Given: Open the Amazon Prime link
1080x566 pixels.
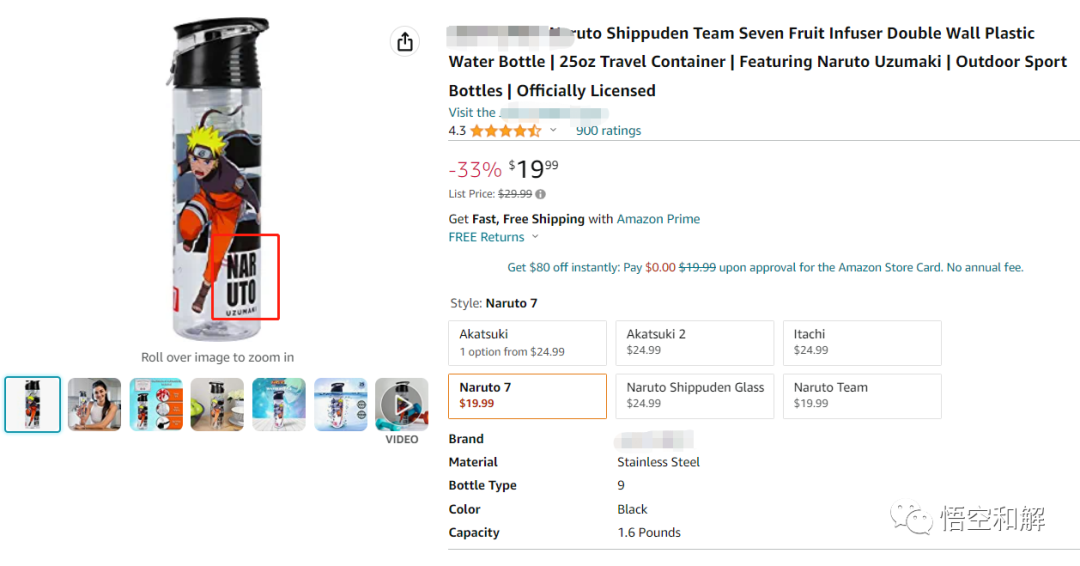Looking at the screenshot, I should [x=658, y=219].
